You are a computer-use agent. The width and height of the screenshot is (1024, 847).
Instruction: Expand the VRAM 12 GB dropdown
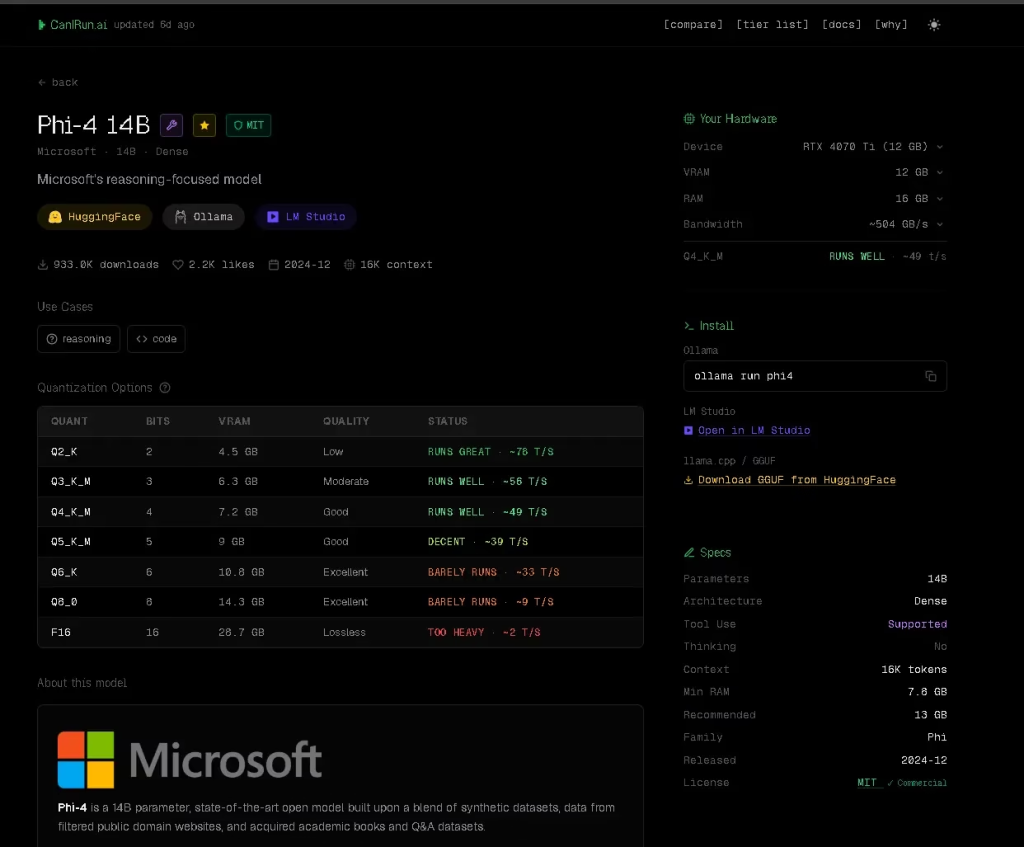coord(918,173)
